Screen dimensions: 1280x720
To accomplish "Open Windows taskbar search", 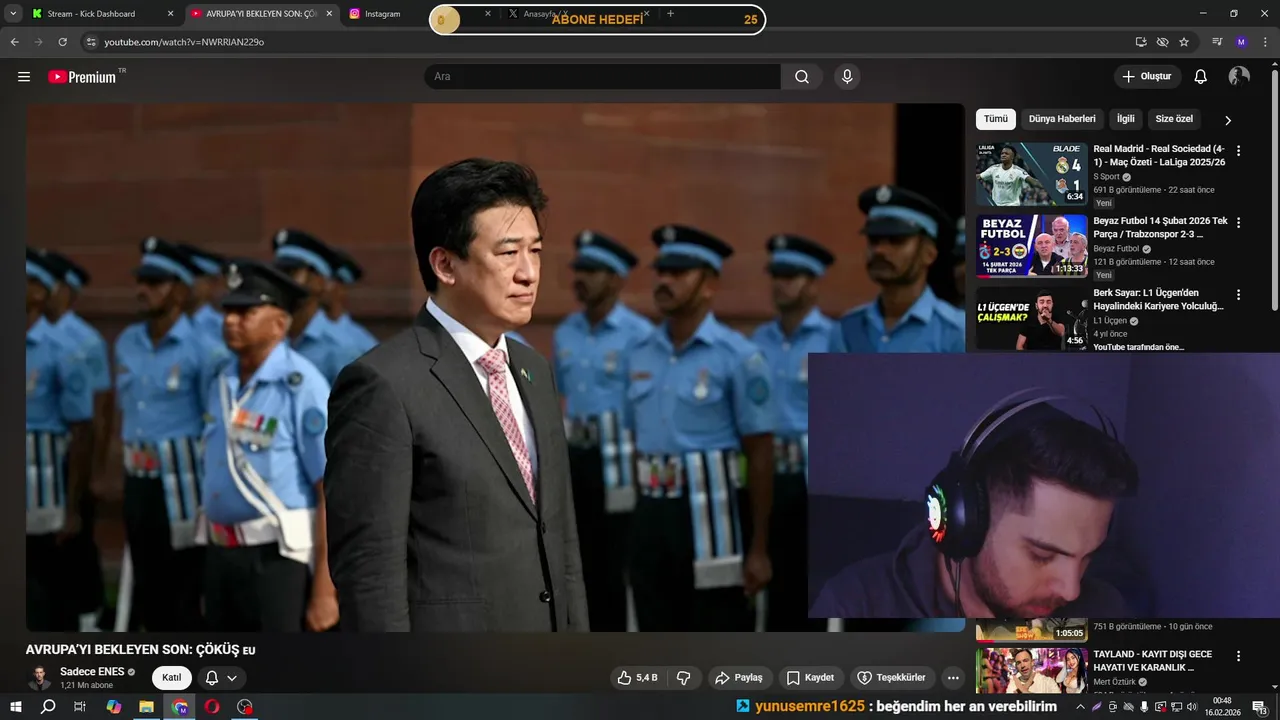I will coord(48,707).
